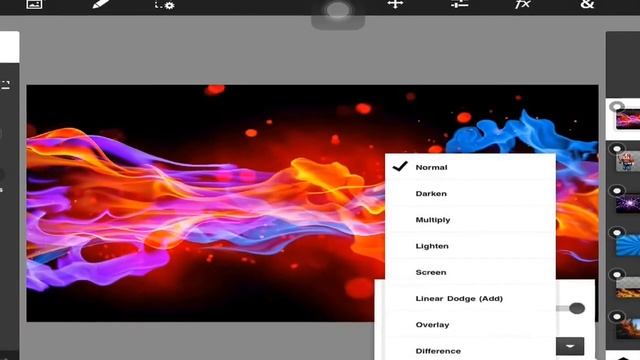Select the marquee icon in the left panel
The image size is (640, 360).
[x=5, y=85]
